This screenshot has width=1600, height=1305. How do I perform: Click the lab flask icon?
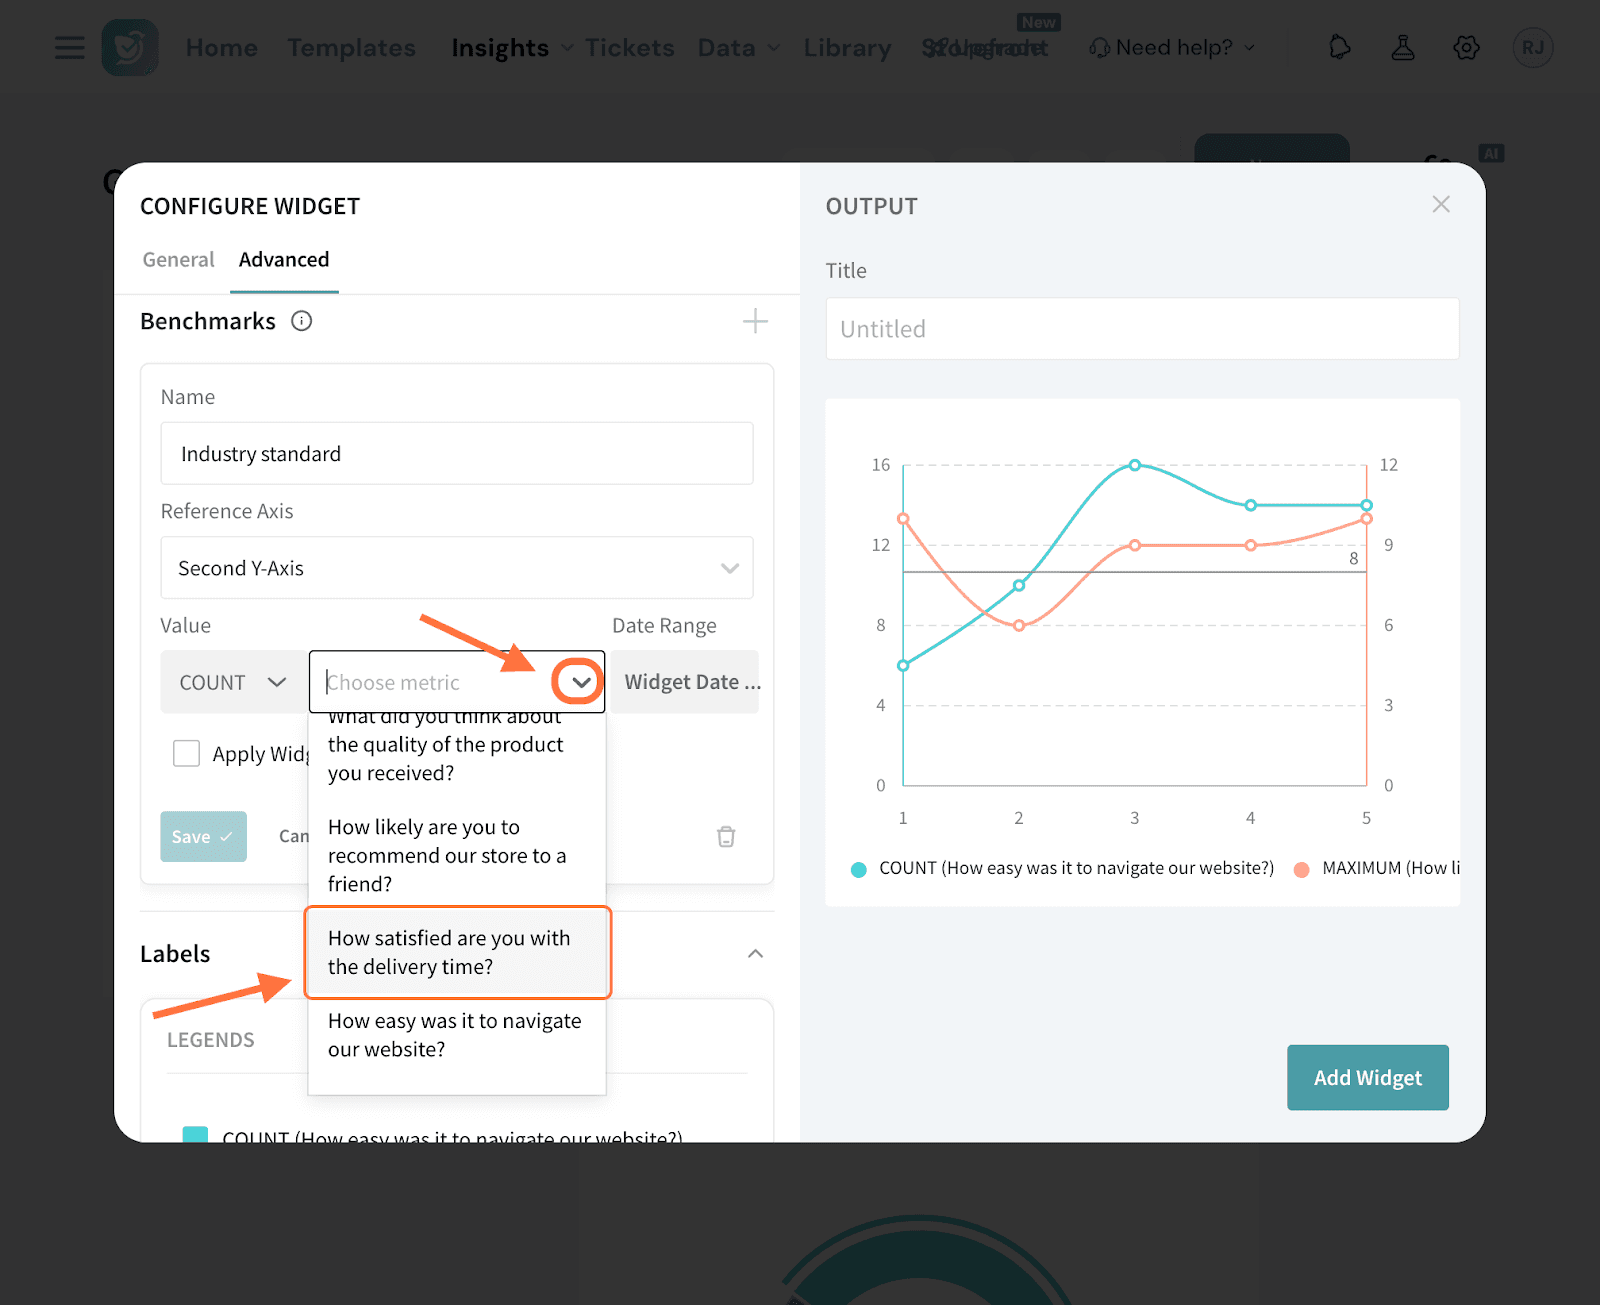(x=1403, y=48)
